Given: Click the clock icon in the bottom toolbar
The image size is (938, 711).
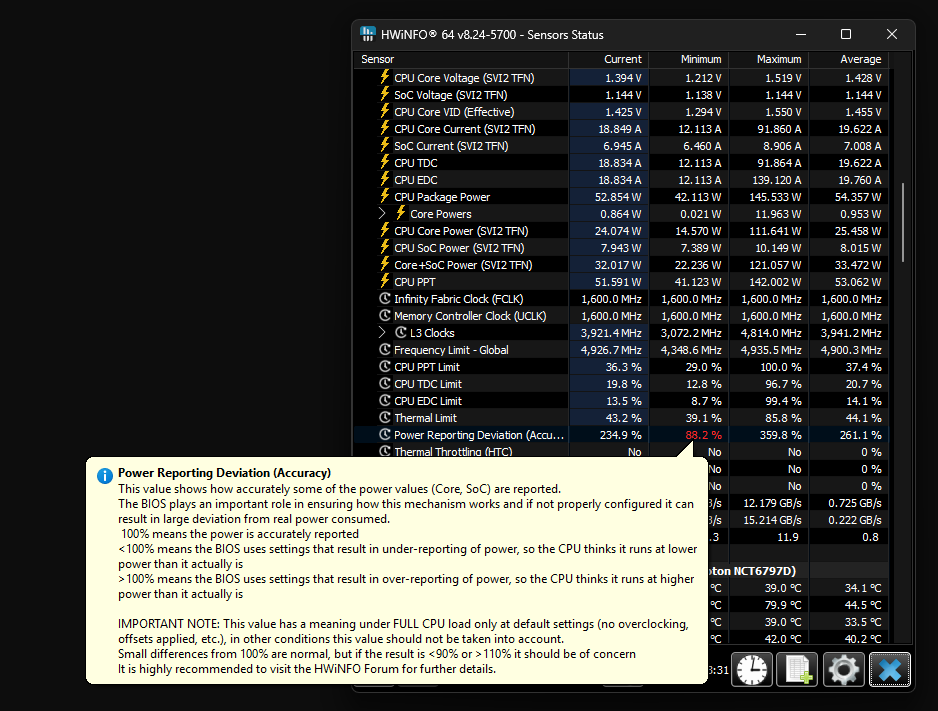Looking at the screenshot, I should click(752, 670).
